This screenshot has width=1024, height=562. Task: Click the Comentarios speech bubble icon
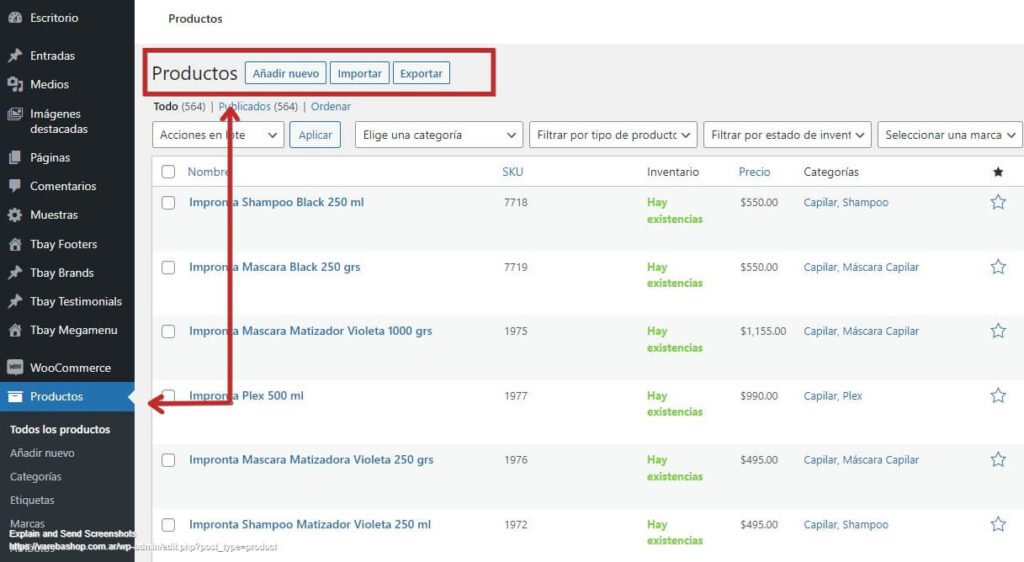tap(14, 186)
